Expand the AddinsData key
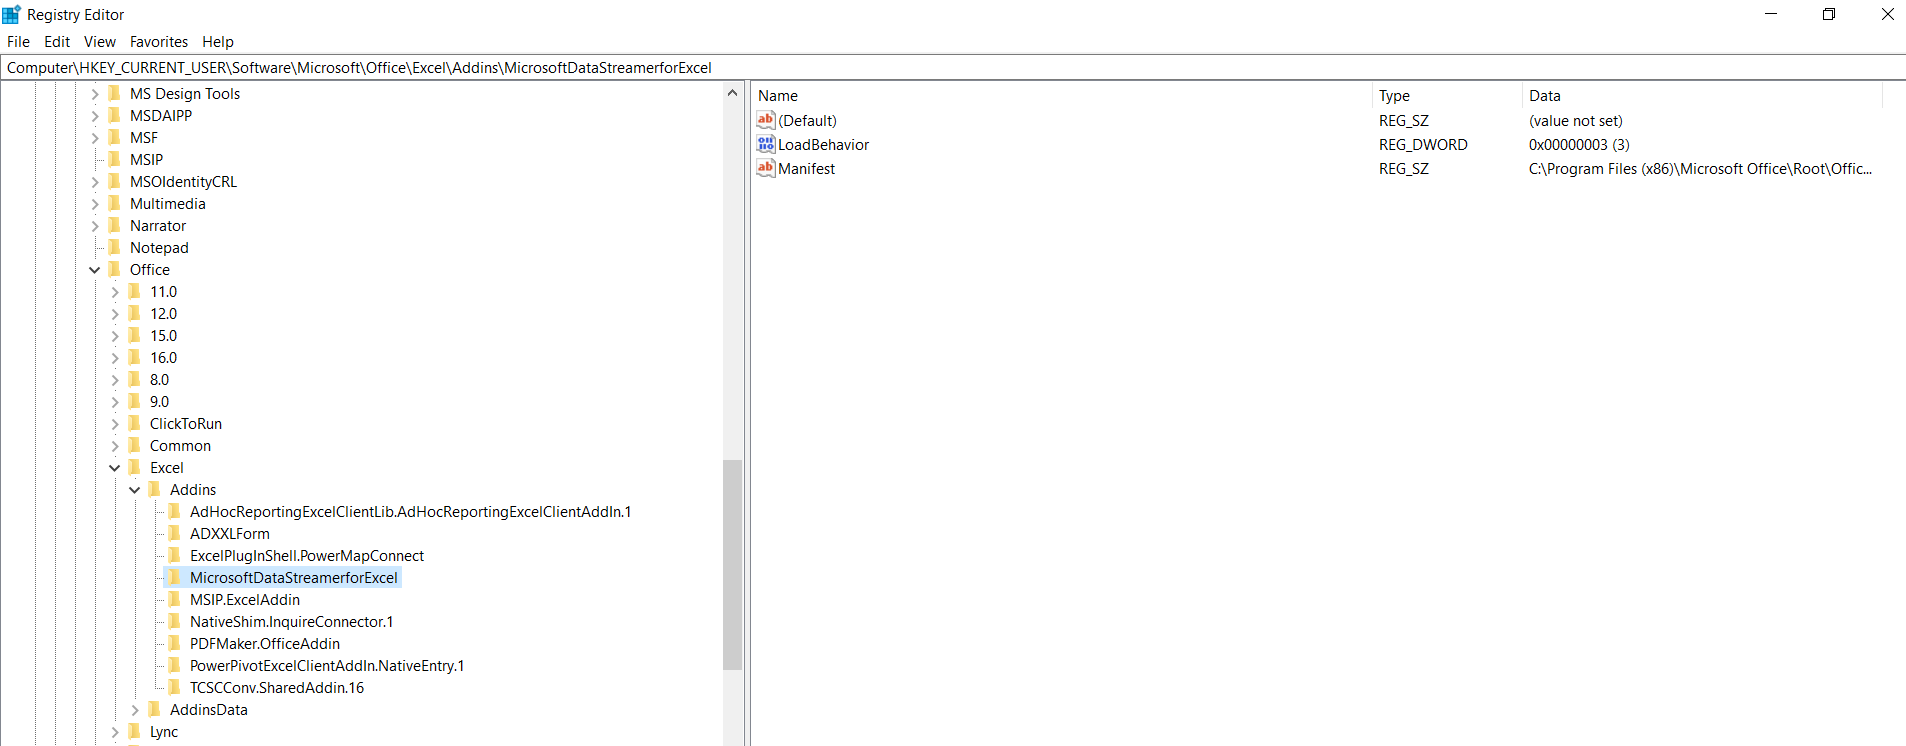This screenshot has width=1906, height=746. pyautogui.click(x=135, y=710)
